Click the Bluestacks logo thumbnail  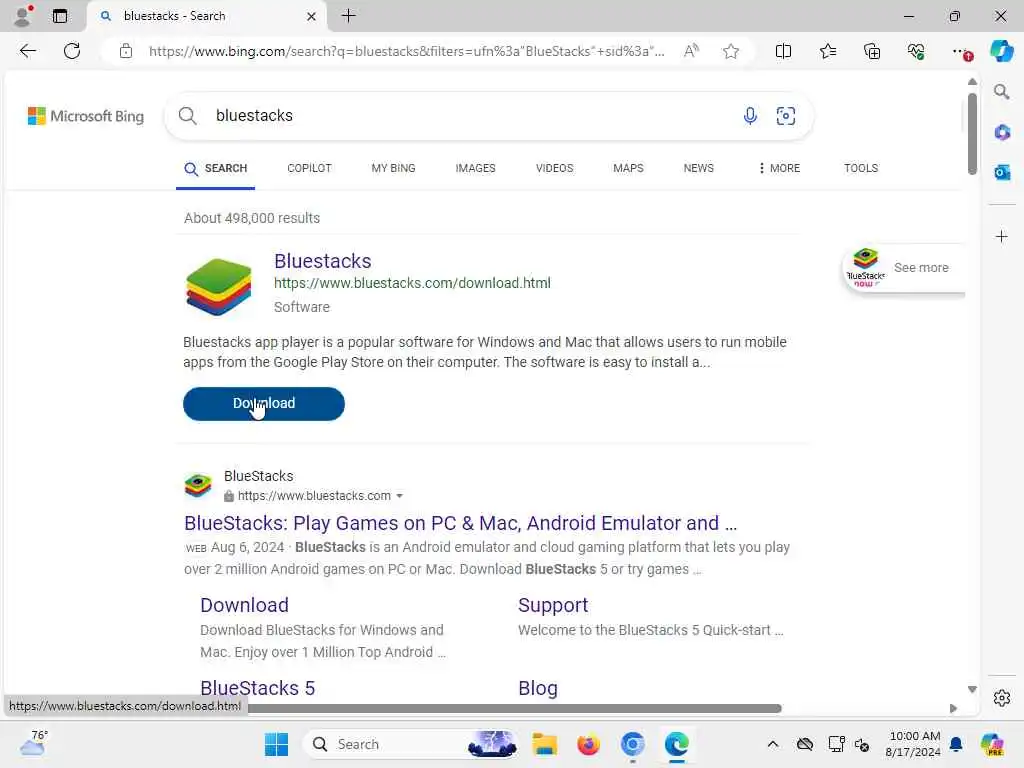(x=218, y=286)
